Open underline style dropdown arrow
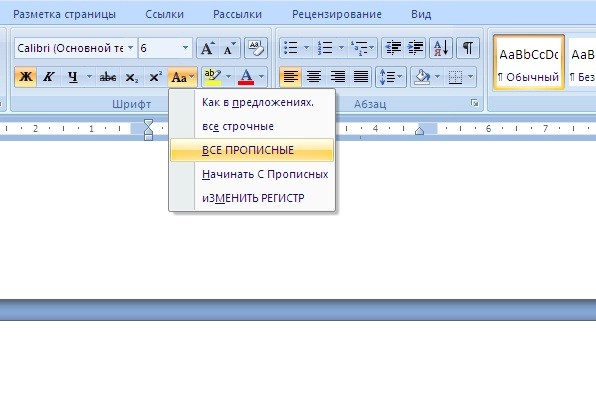Viewport: 596px width, 401px height. 90,77
